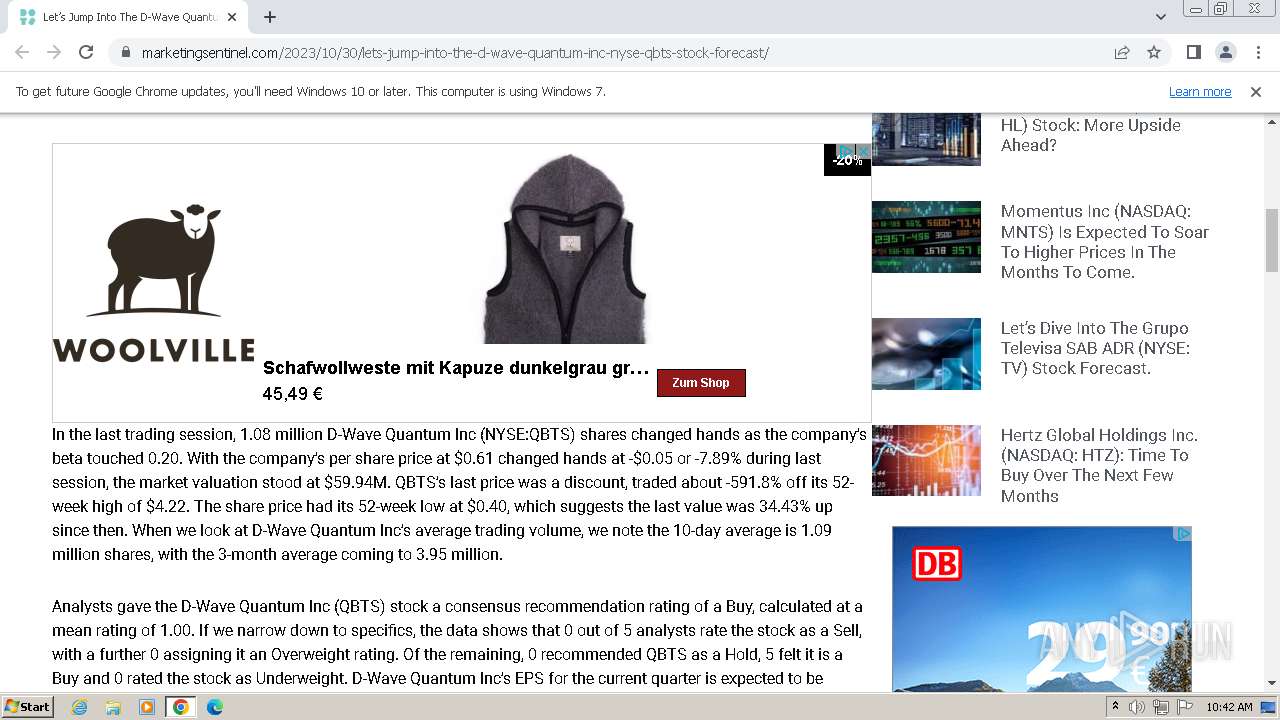Click the Momentus article thumbnail

tap(926, 237)
